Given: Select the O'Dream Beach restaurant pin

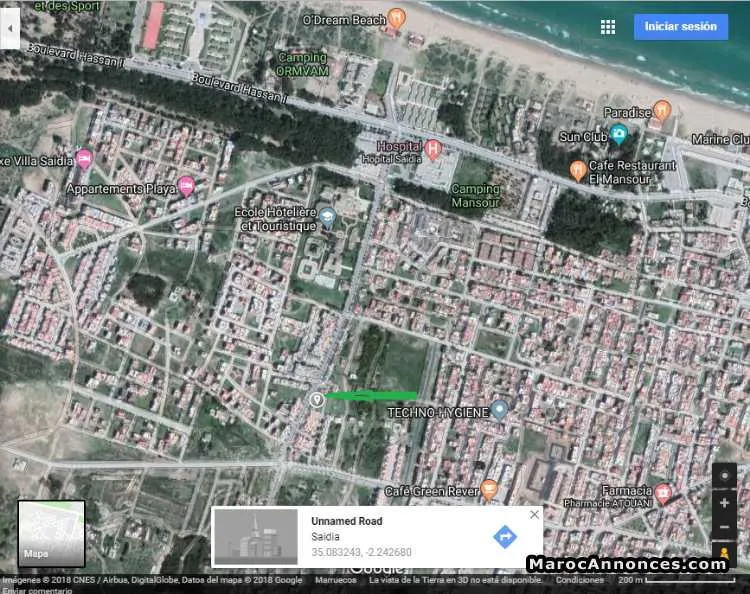Looking at the screenshot, I should coord(397,18).
